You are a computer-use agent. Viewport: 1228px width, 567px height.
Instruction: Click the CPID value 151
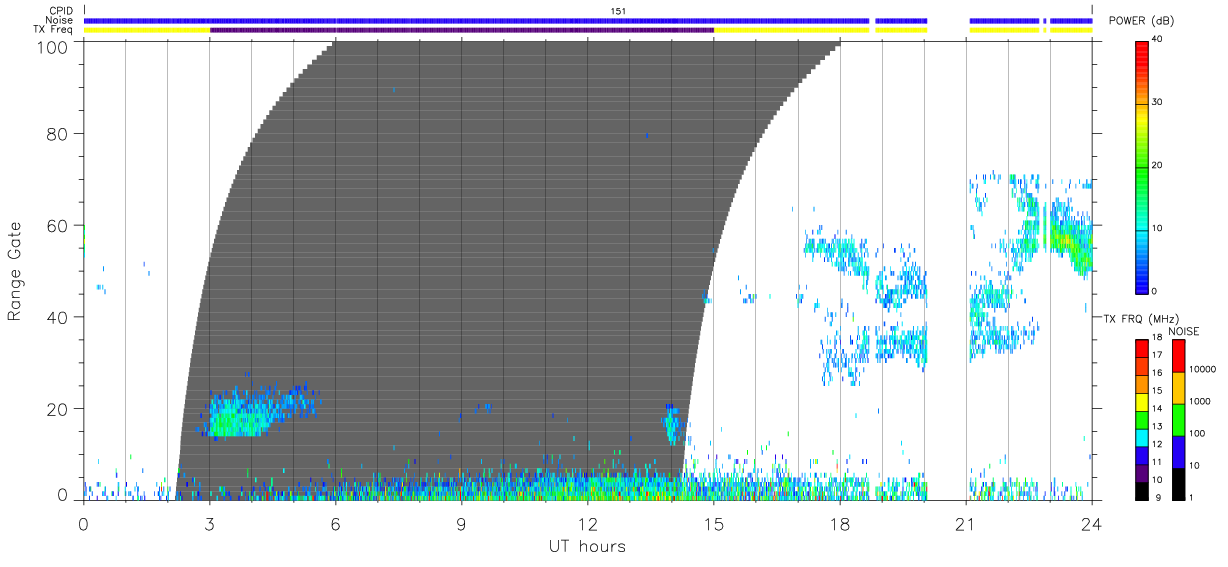click(x=618, y=11)
